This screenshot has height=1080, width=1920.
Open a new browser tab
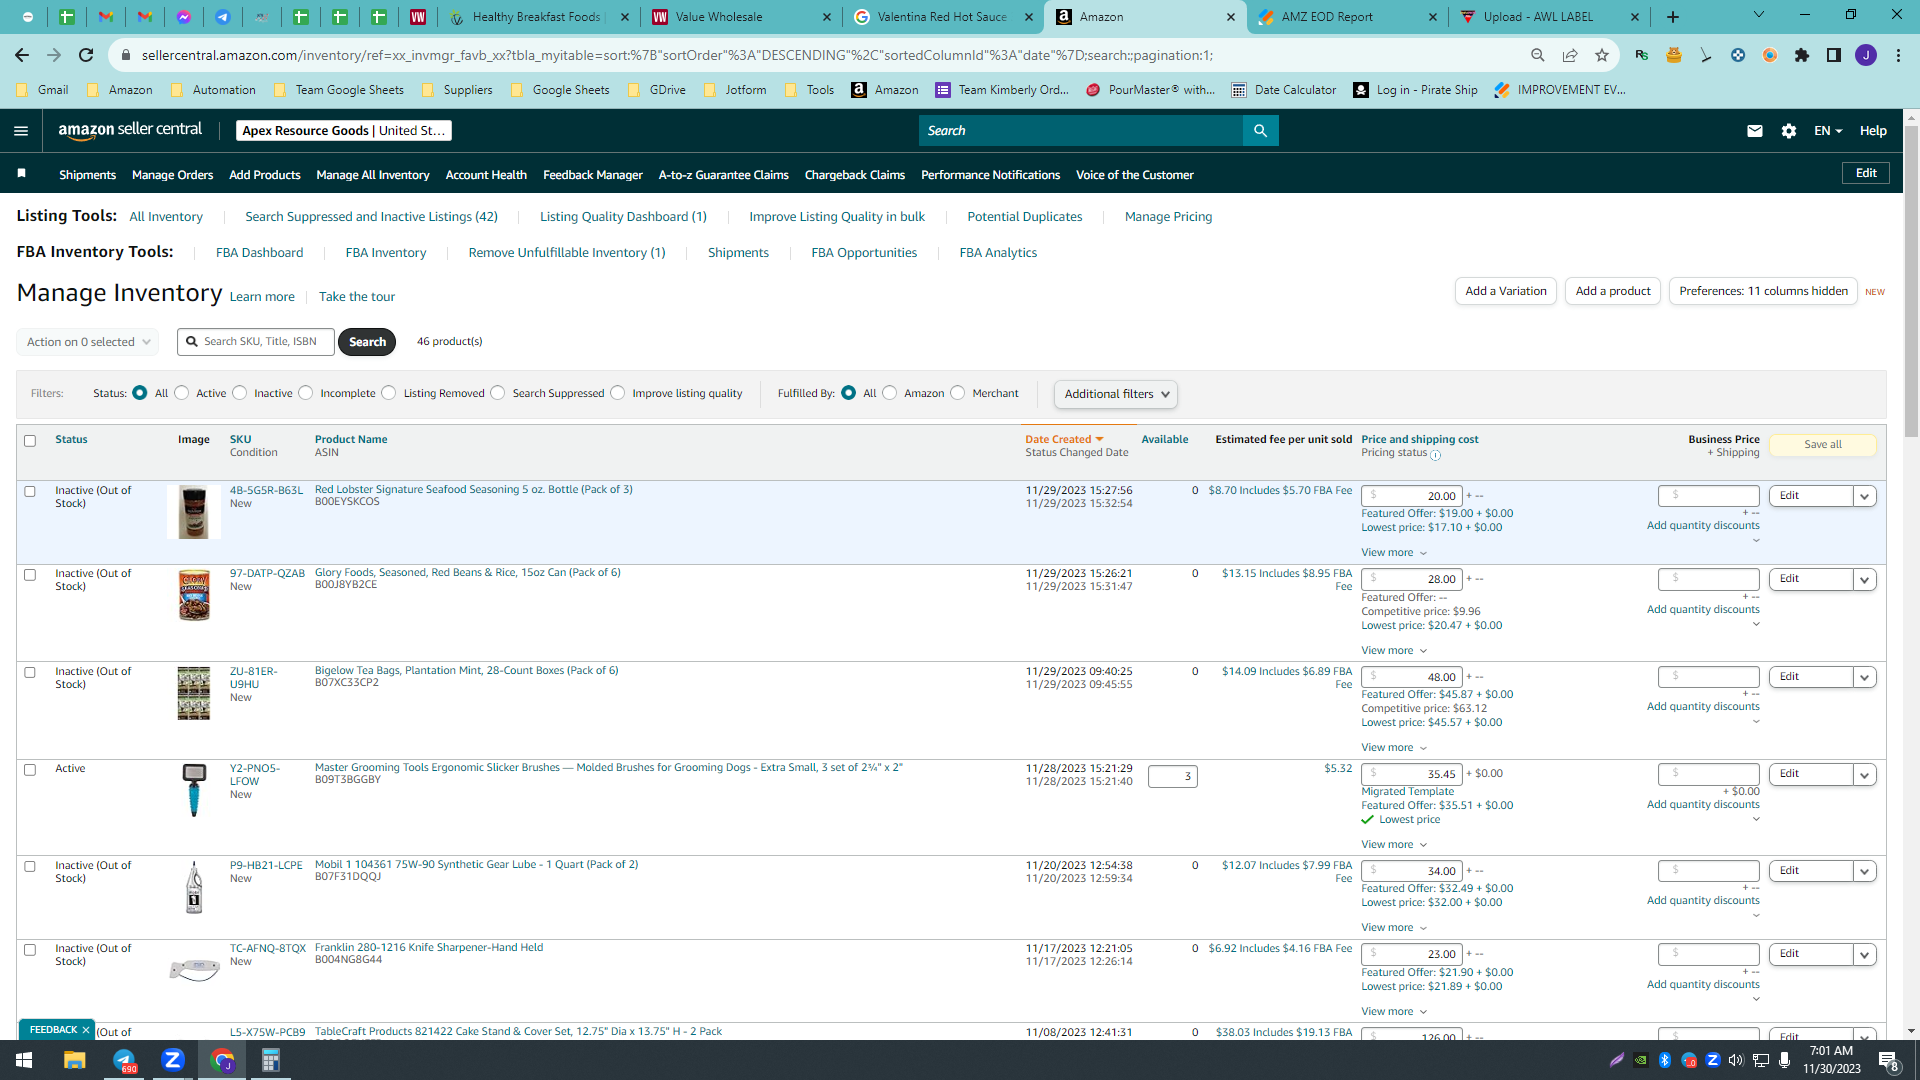[1673, 17]
